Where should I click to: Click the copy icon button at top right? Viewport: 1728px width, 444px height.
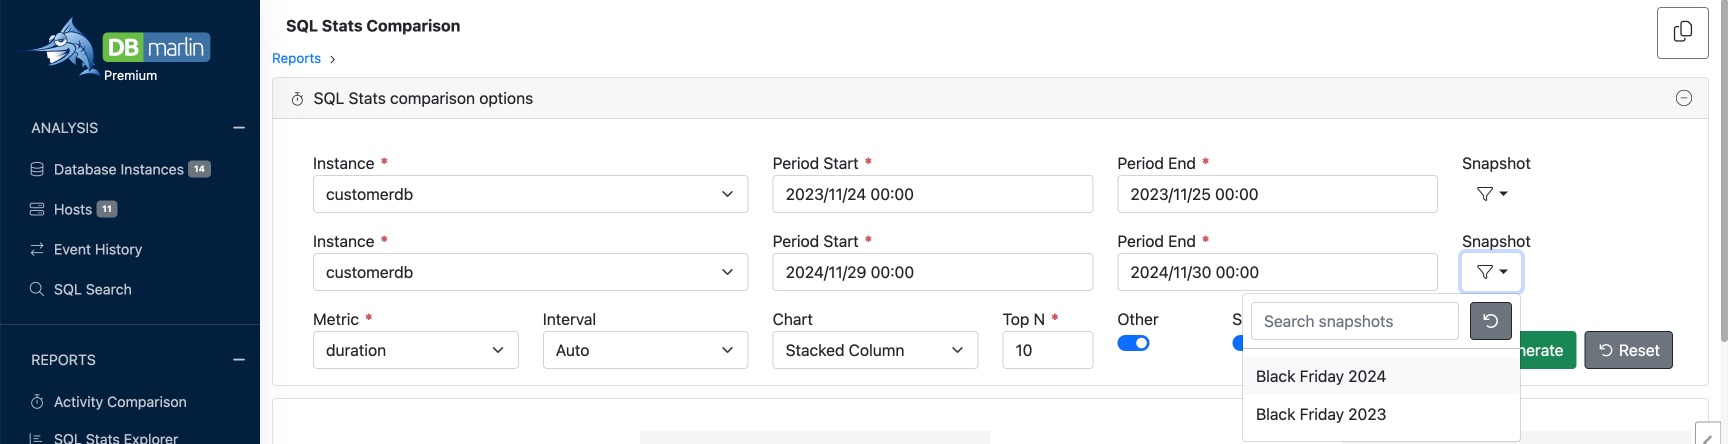tap(1682, 32)
